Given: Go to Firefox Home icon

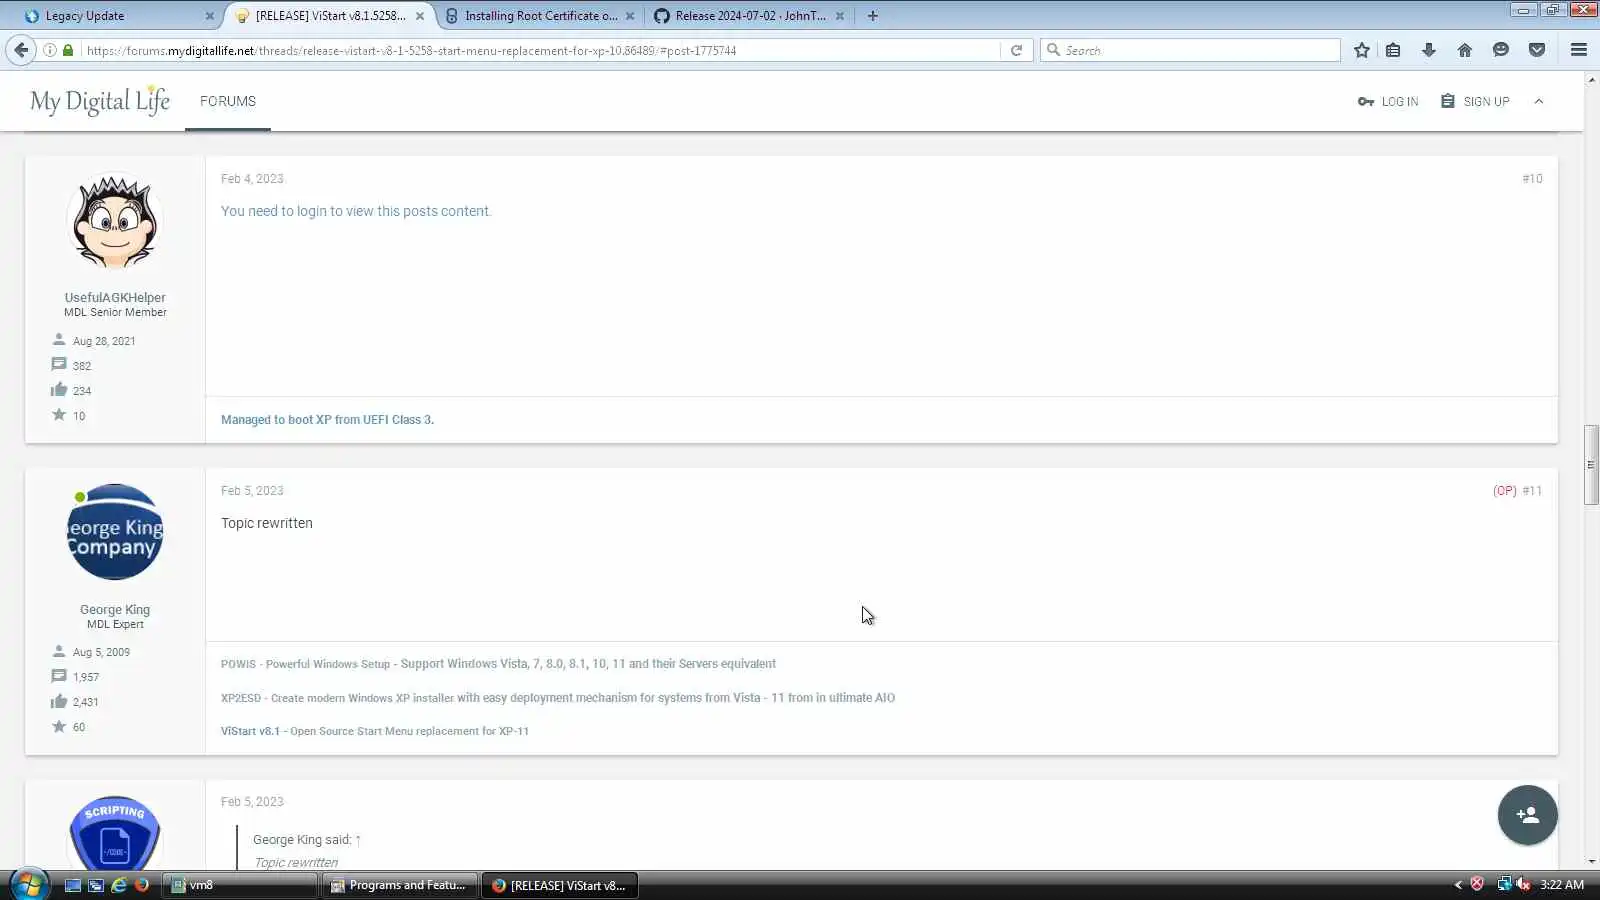Looking at the screenshot, I should tap(1465, 50).
